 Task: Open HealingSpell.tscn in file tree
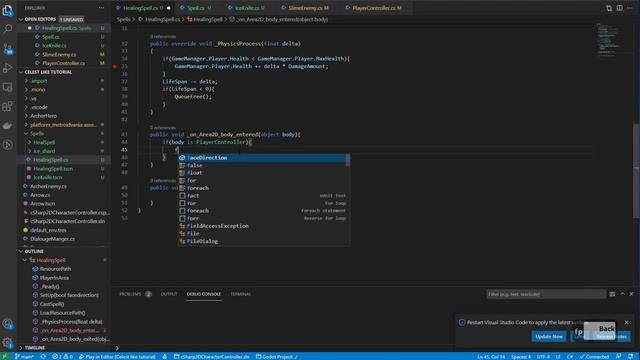53,169
